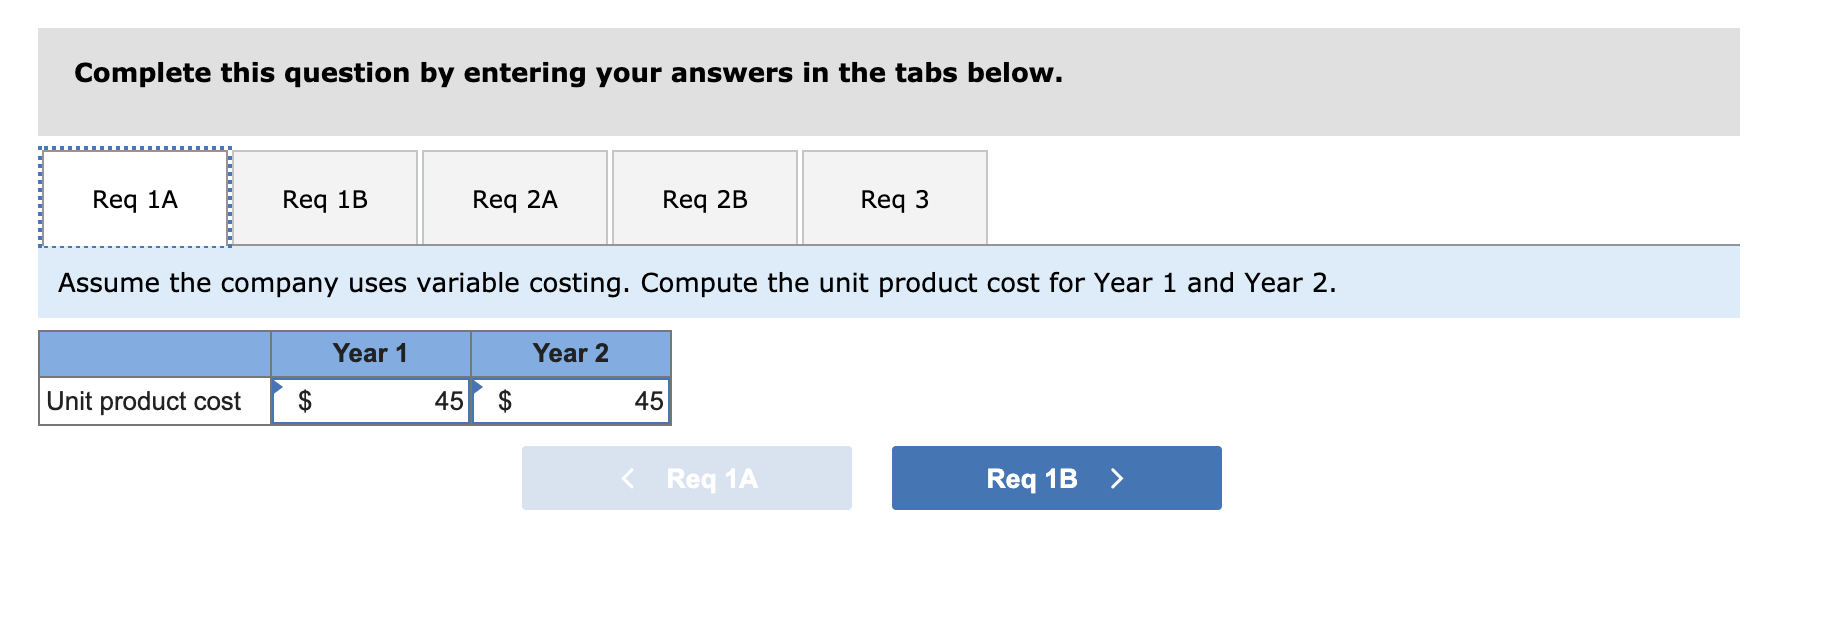Click the dollar sign in Year 2 cell

pyautogui.click(x=505, y=401)
